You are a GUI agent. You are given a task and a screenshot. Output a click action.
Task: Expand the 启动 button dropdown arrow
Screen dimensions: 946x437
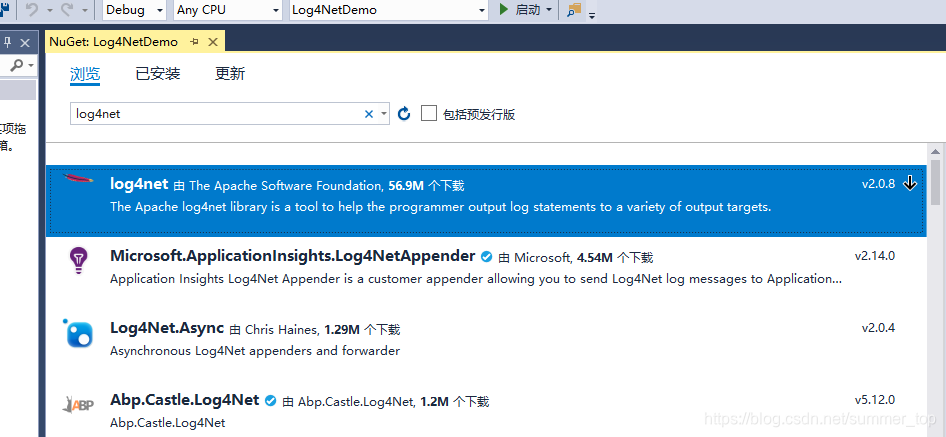pyautogui.click(x=548, y=10)
